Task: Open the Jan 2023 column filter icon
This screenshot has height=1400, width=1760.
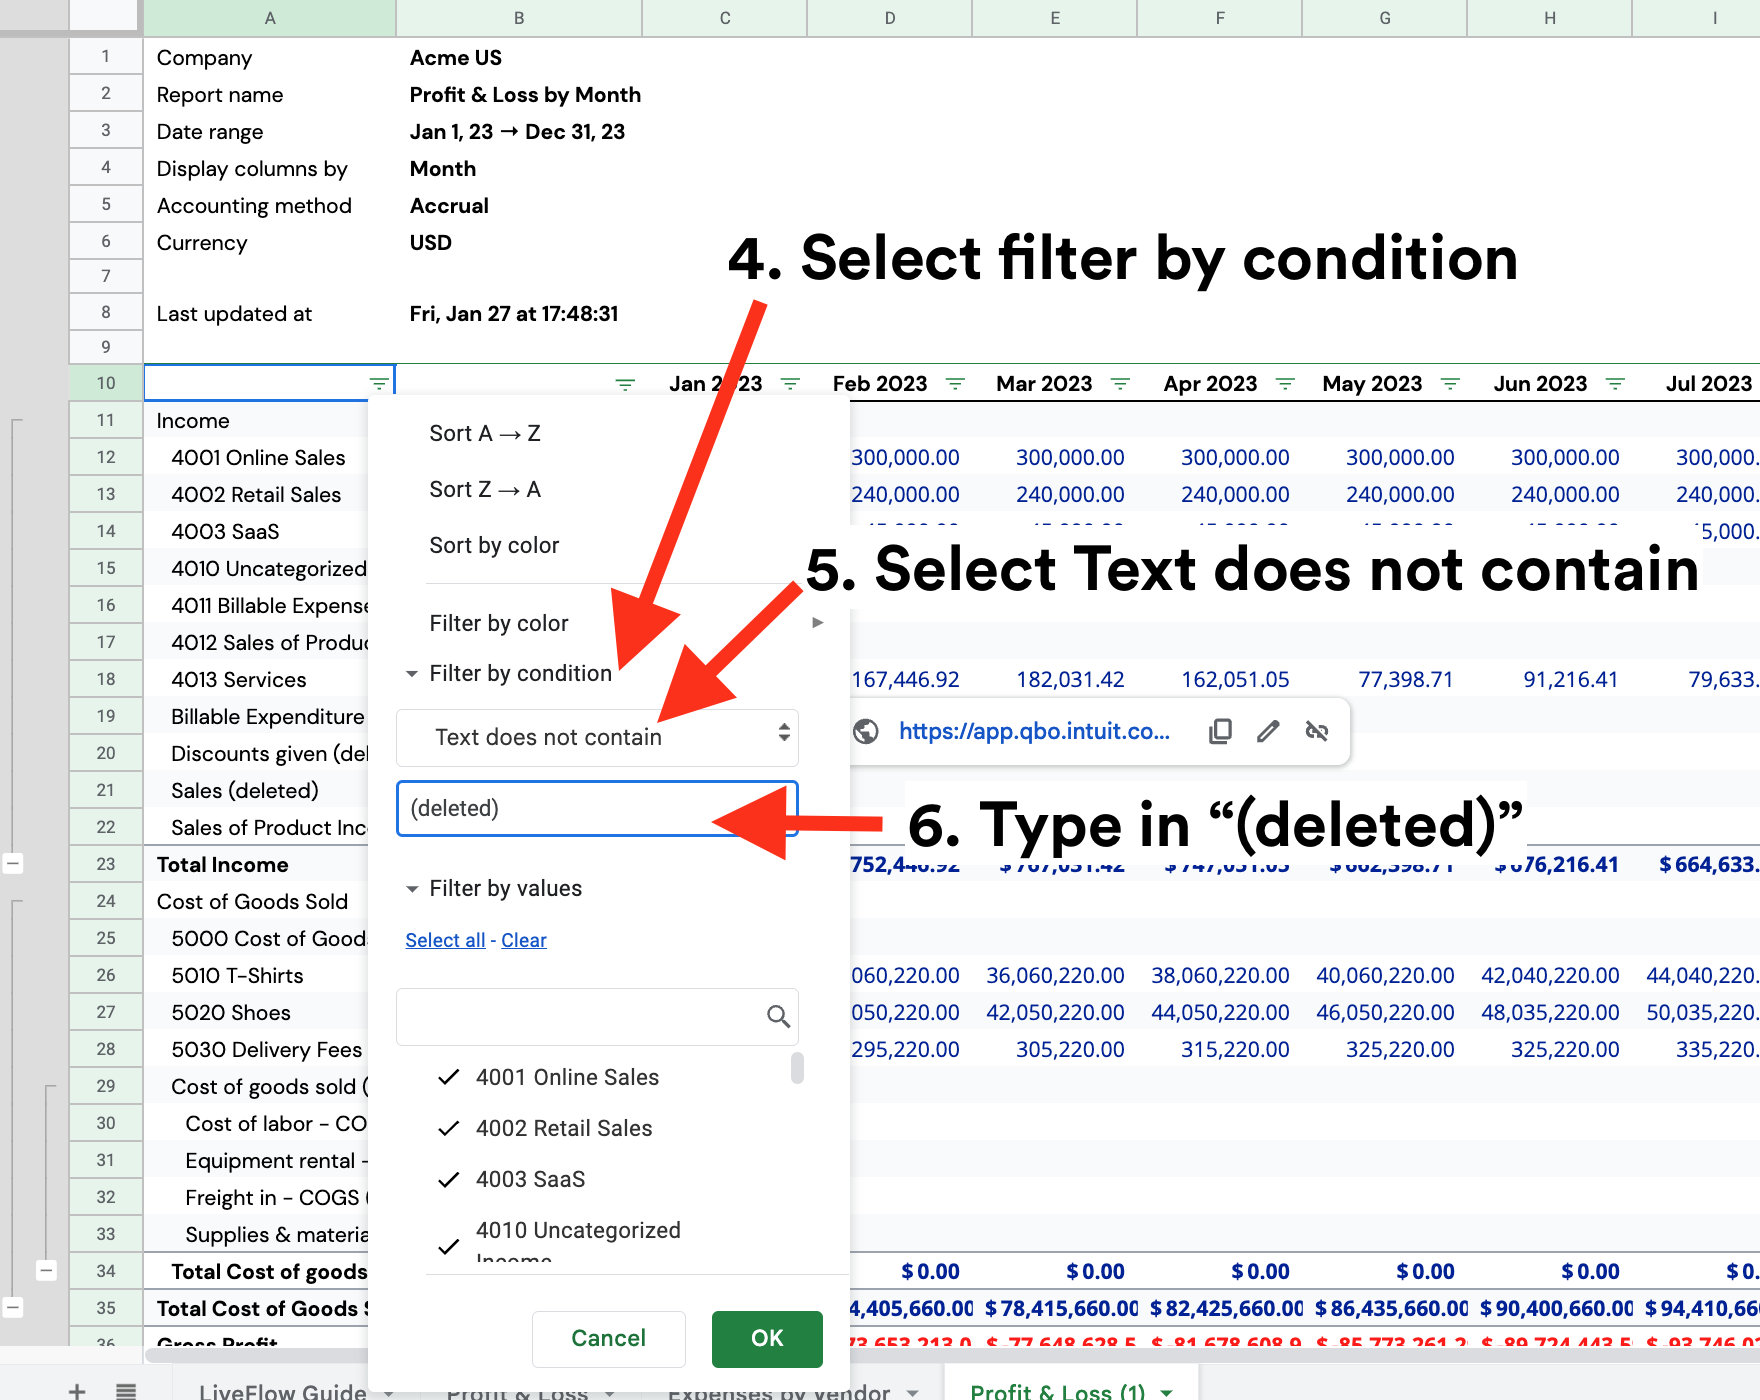Action: [x=790, y=384]
